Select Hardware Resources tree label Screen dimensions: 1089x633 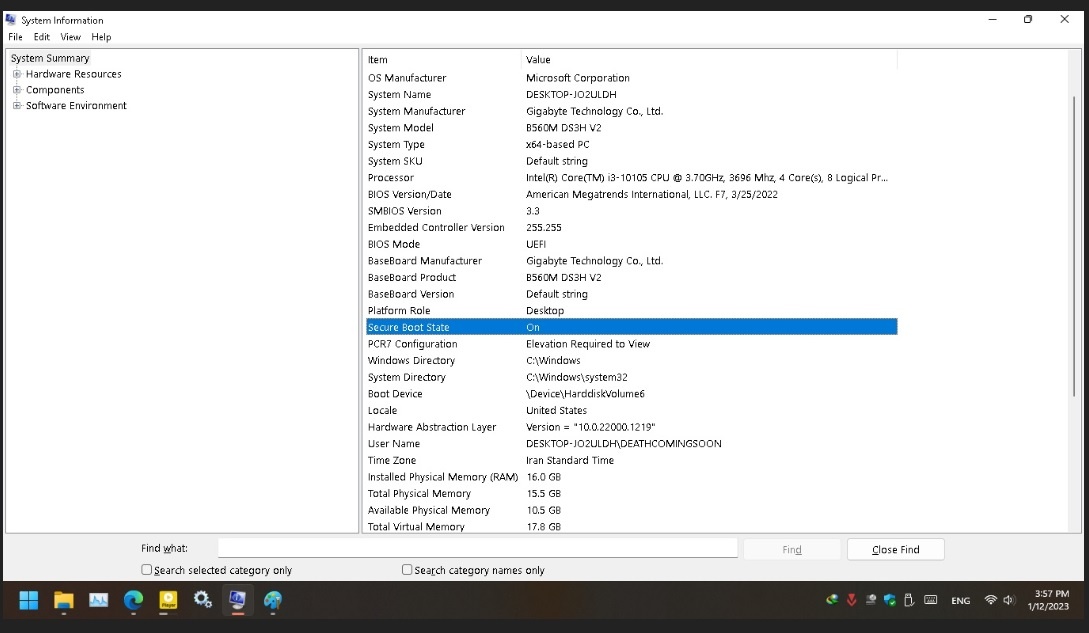[74, 74]
